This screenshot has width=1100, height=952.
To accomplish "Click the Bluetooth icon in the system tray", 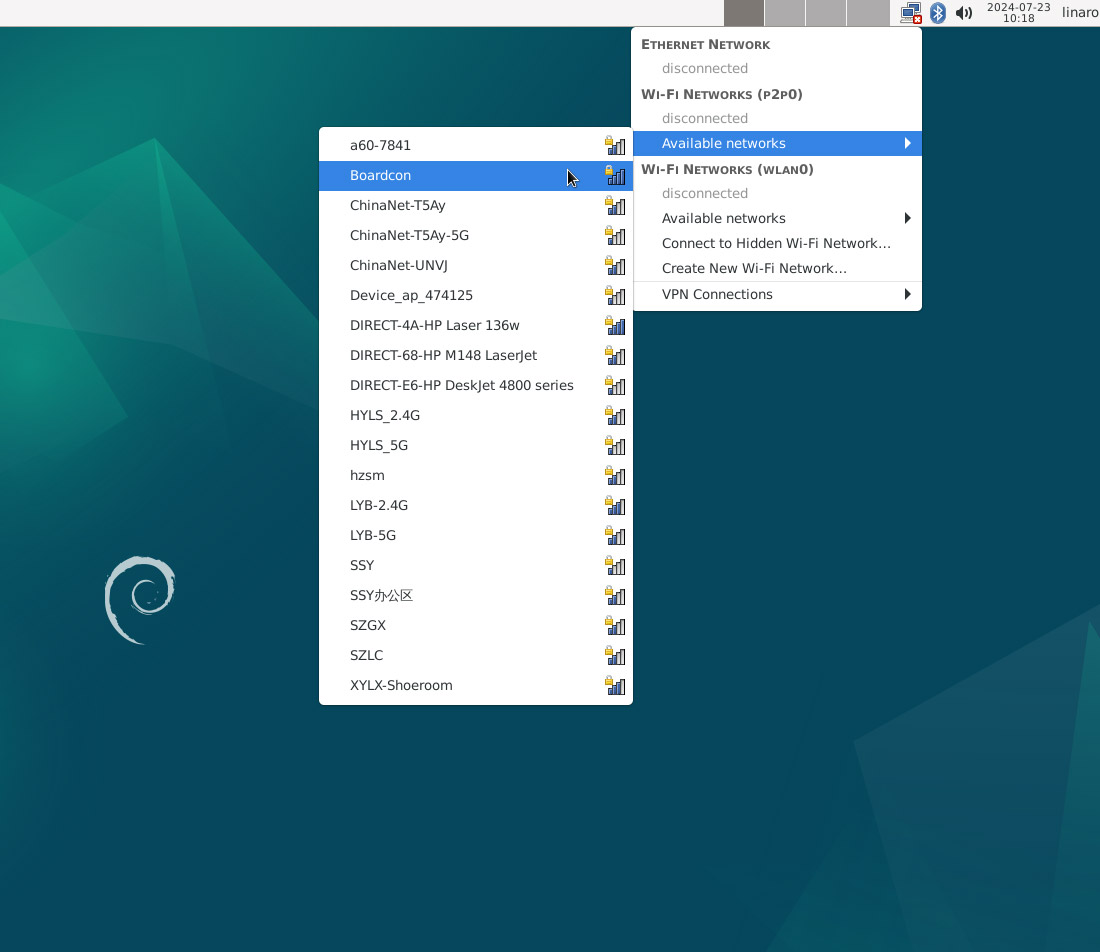I will pos(938,13).
